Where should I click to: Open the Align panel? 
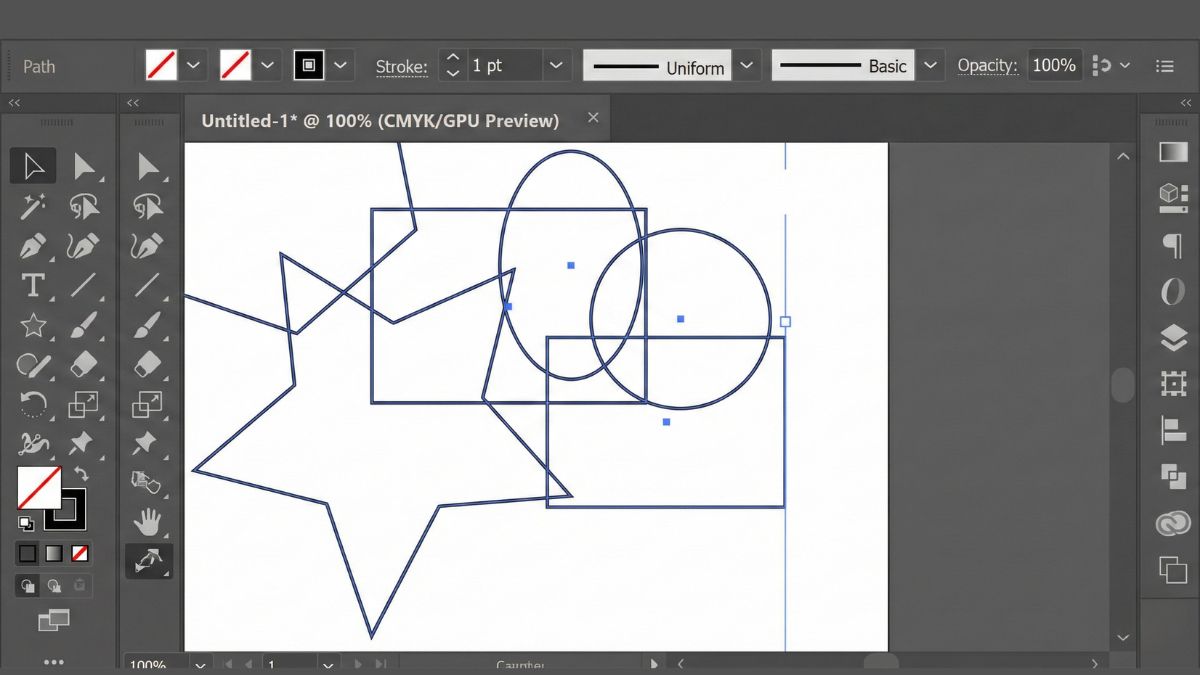pos(1171,426)
